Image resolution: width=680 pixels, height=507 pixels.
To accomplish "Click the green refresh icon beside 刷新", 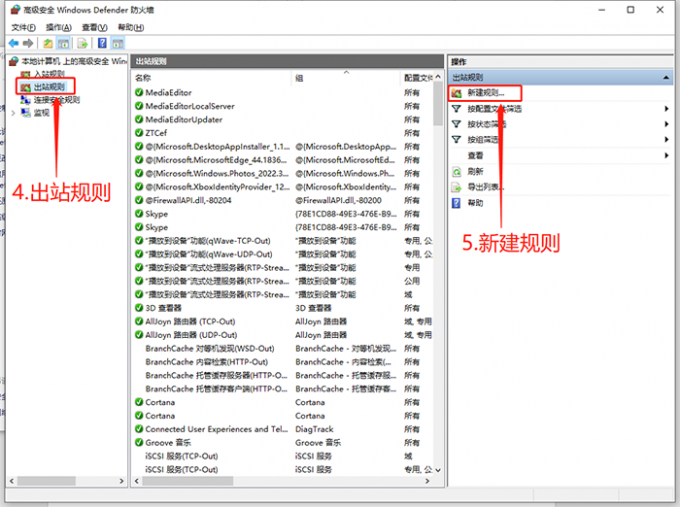I will (x=456, y=172).
